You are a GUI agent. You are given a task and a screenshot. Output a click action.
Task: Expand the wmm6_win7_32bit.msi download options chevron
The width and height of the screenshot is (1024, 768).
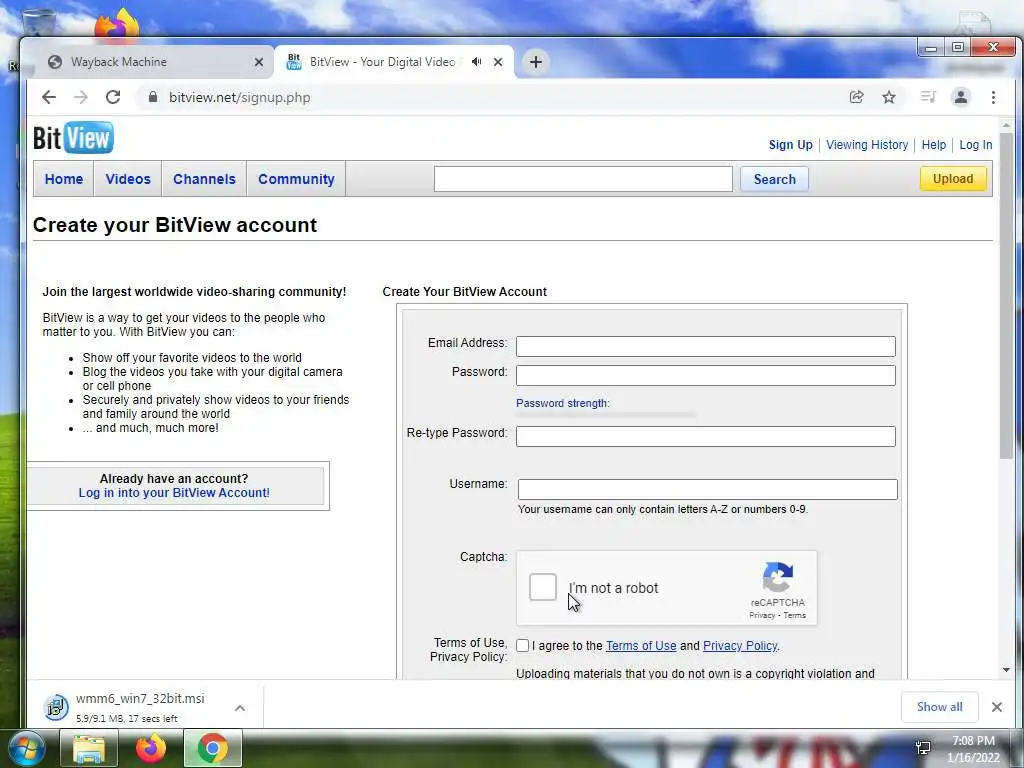coord(240,708)
